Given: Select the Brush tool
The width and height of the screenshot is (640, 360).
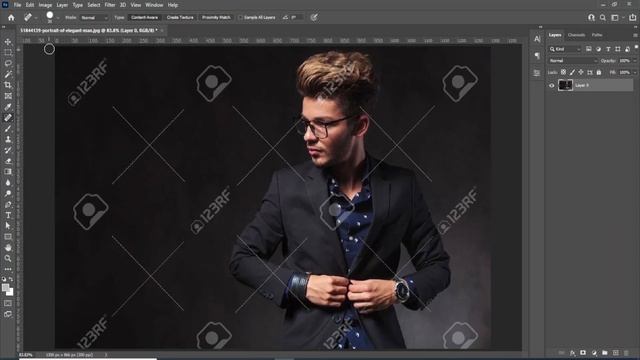Looking at the screenshot, I should tap(8, 129).
